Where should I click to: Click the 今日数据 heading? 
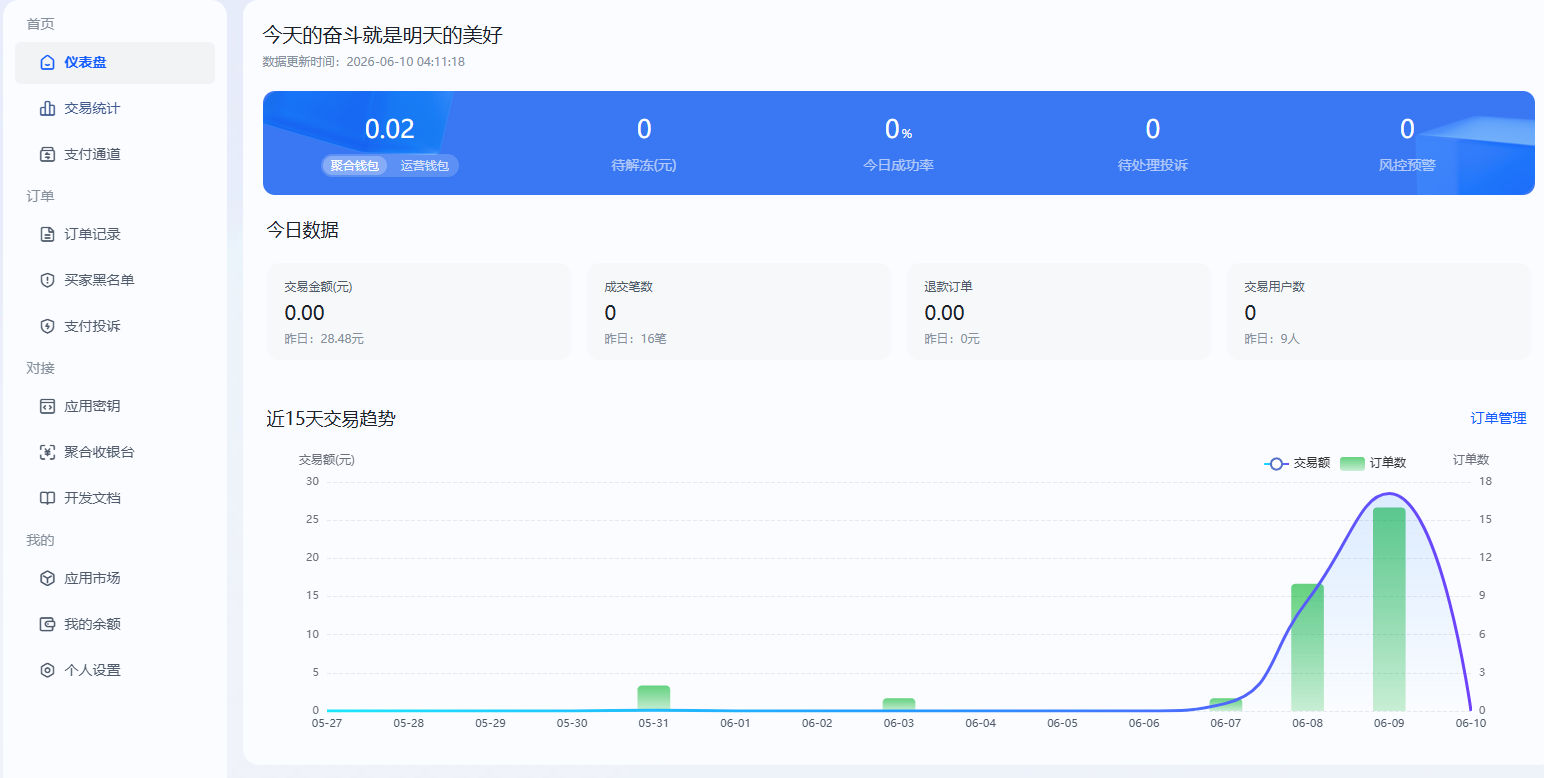pos(302,230)
